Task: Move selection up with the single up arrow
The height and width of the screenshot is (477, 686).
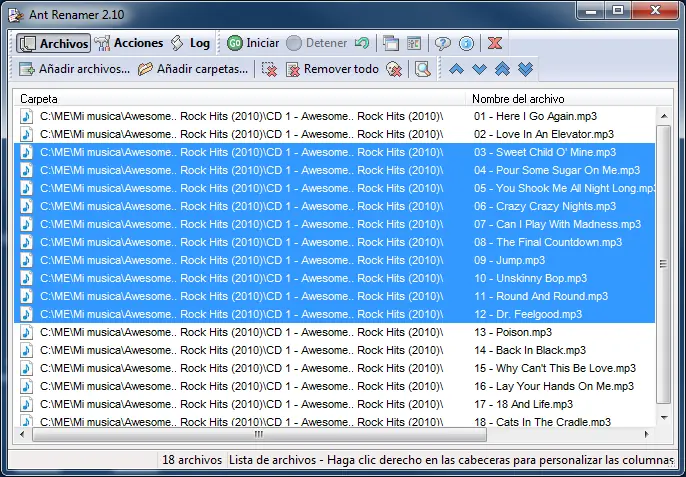Action: (456, 69)
